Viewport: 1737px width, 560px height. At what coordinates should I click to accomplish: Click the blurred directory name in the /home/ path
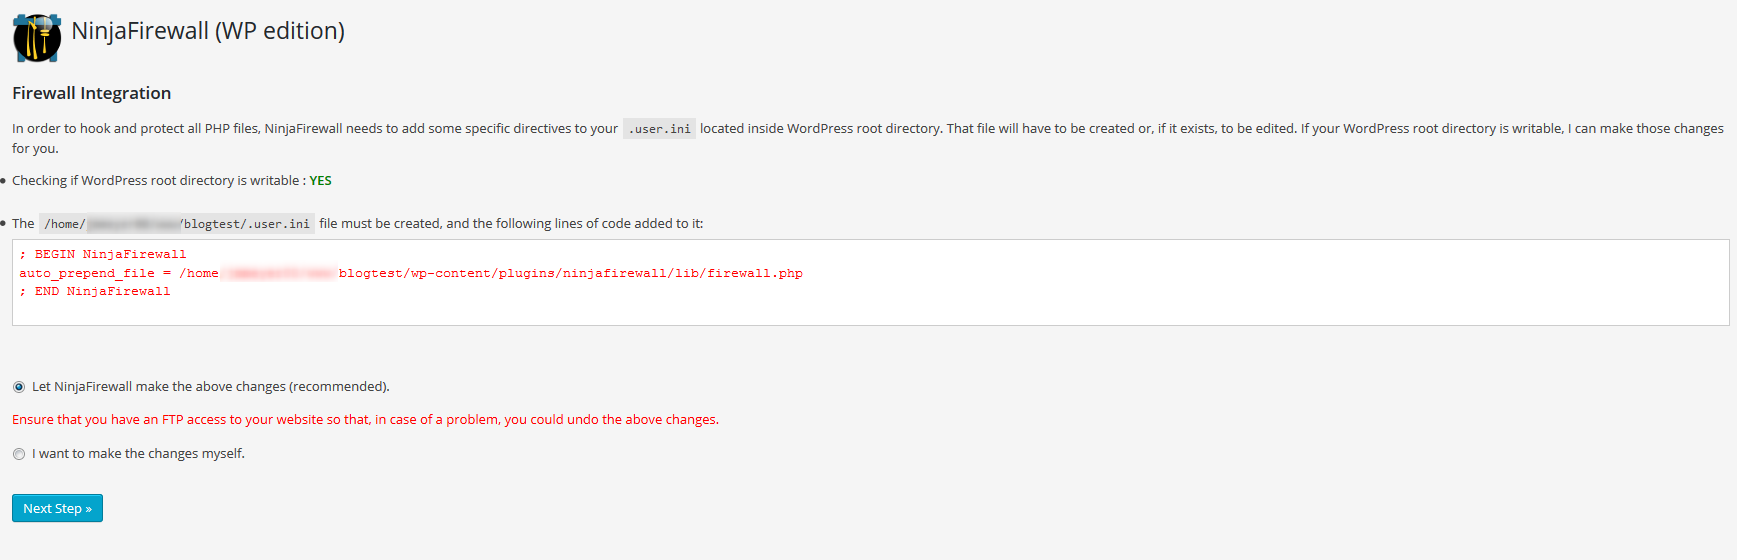pos(132,224)
